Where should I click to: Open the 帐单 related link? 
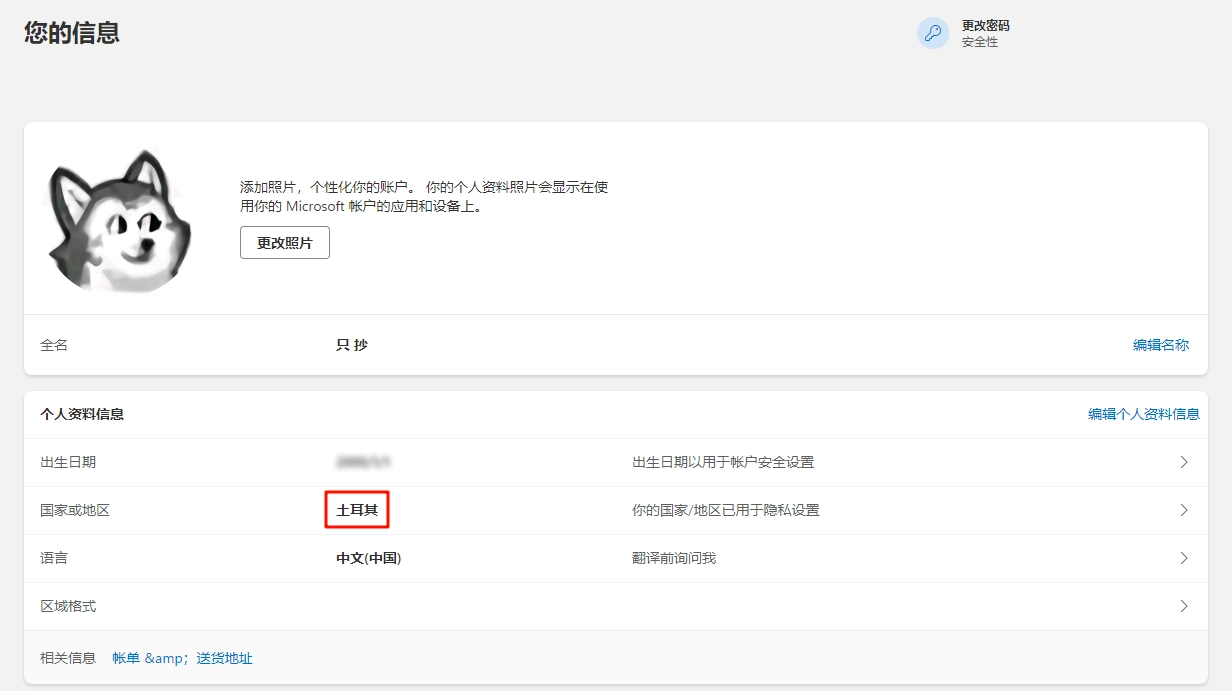[126, 658]
